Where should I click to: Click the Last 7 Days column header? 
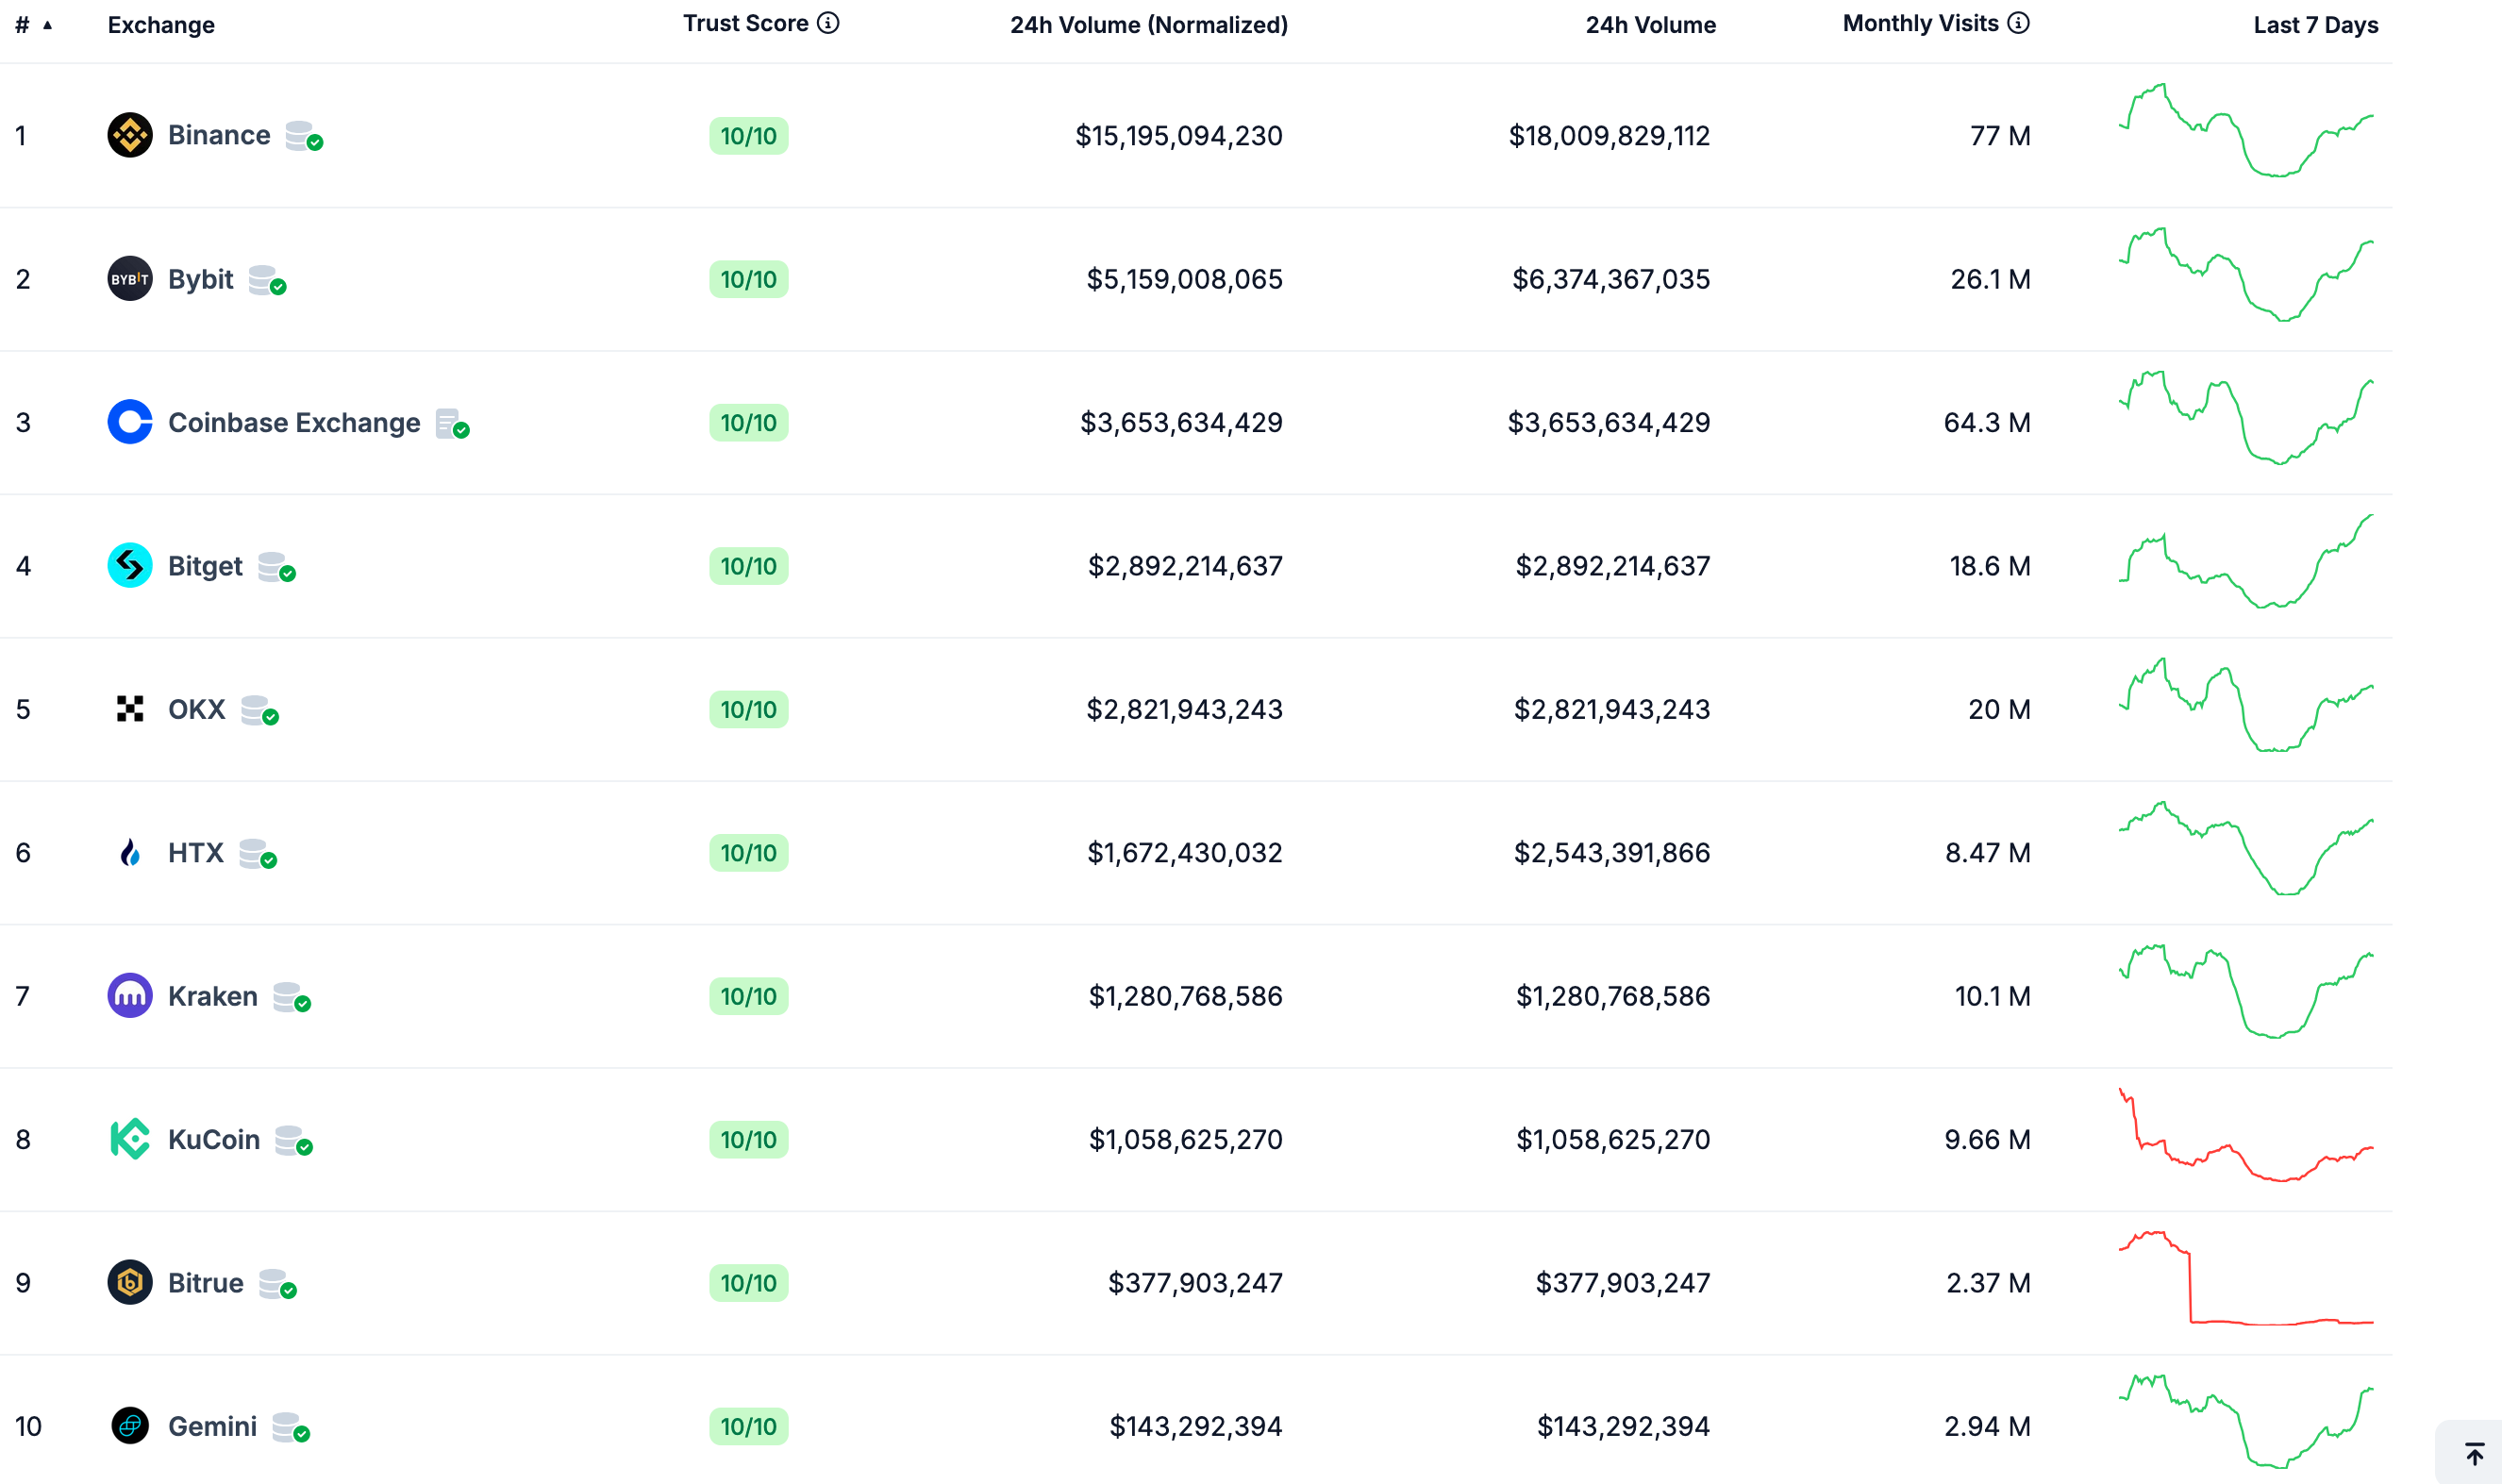2315,25
